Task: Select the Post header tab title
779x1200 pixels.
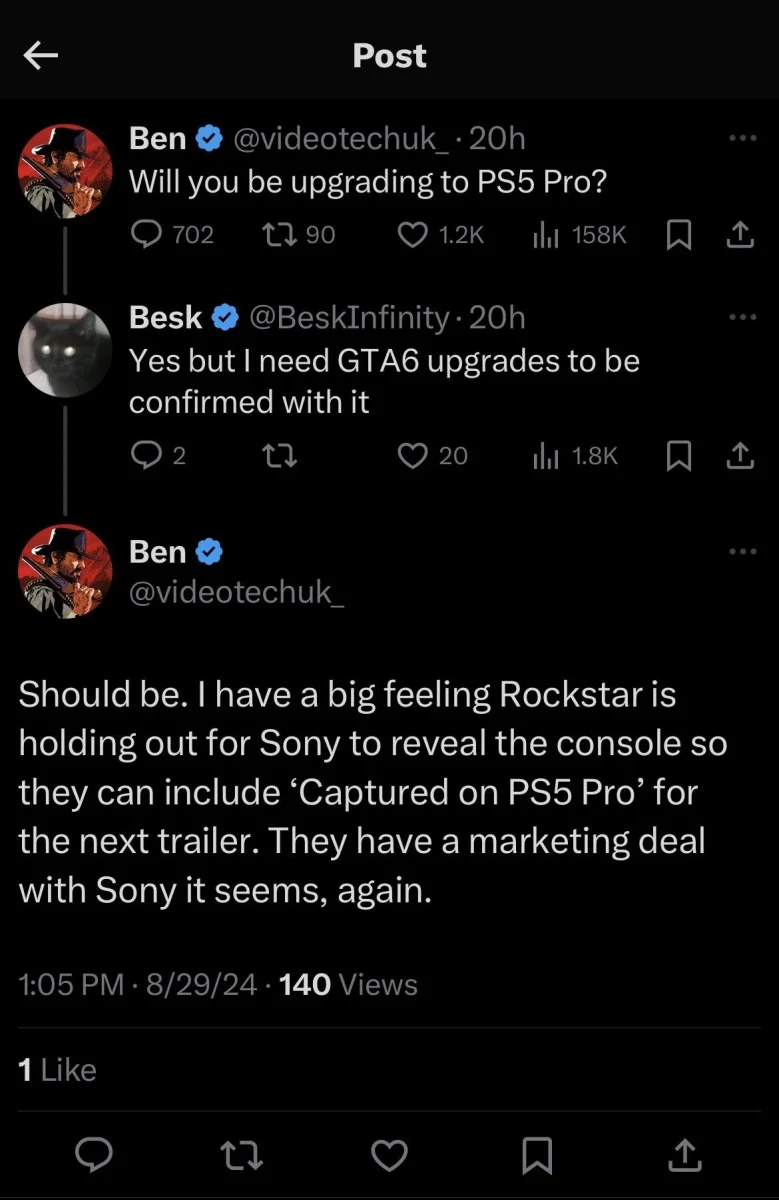Action: 389,55
